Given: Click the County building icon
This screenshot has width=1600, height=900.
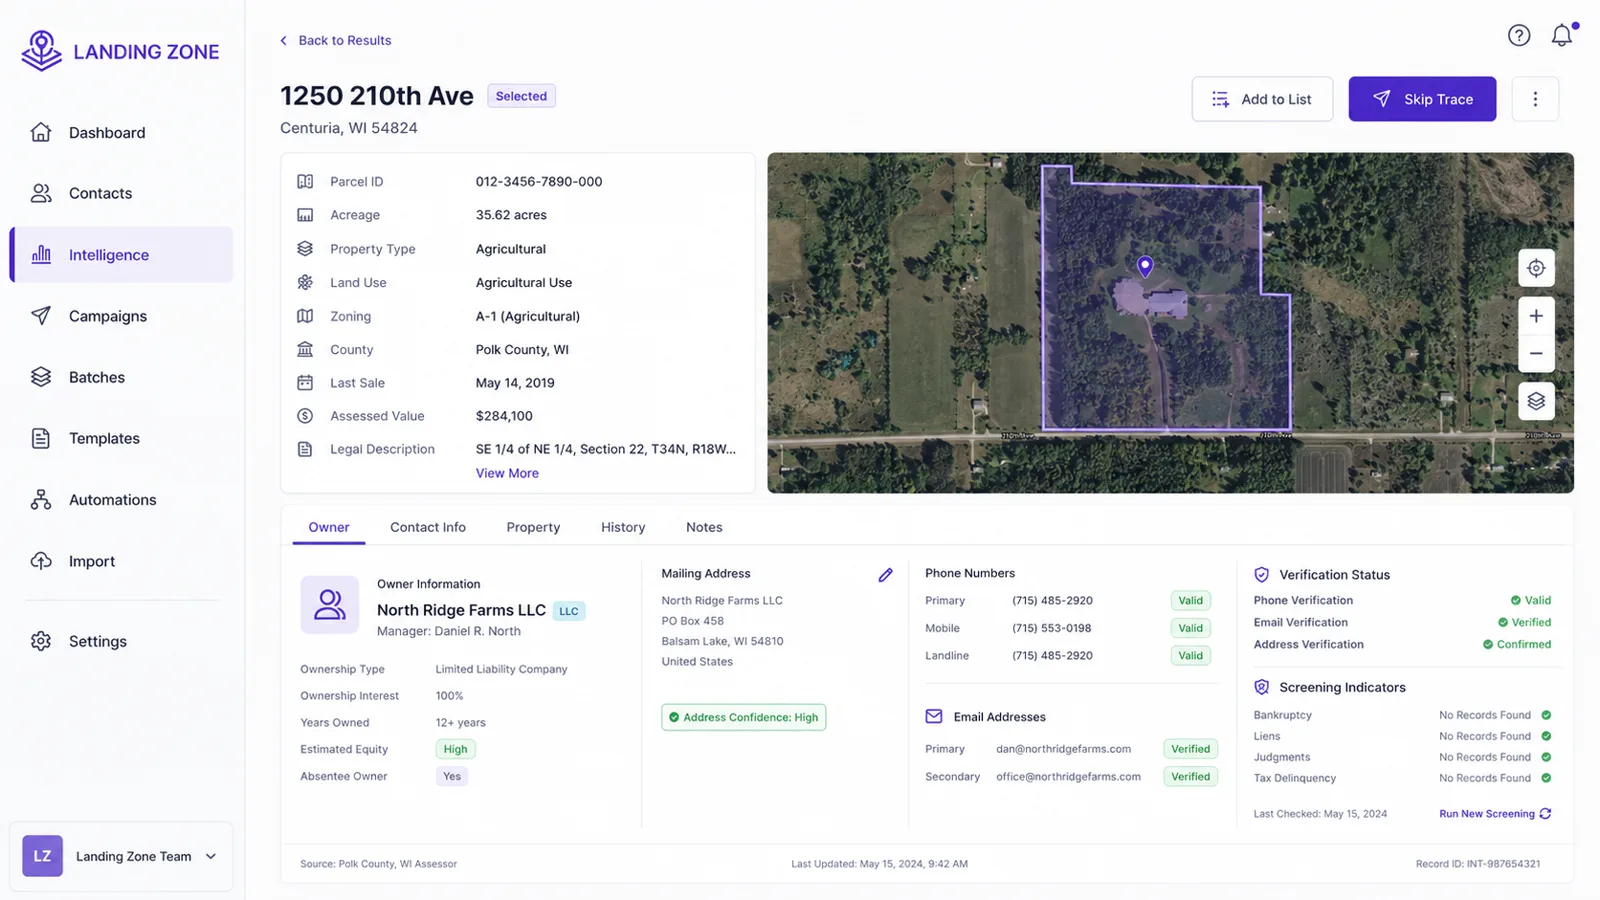Looking at the screenshot, I should [x=305, y=350].
